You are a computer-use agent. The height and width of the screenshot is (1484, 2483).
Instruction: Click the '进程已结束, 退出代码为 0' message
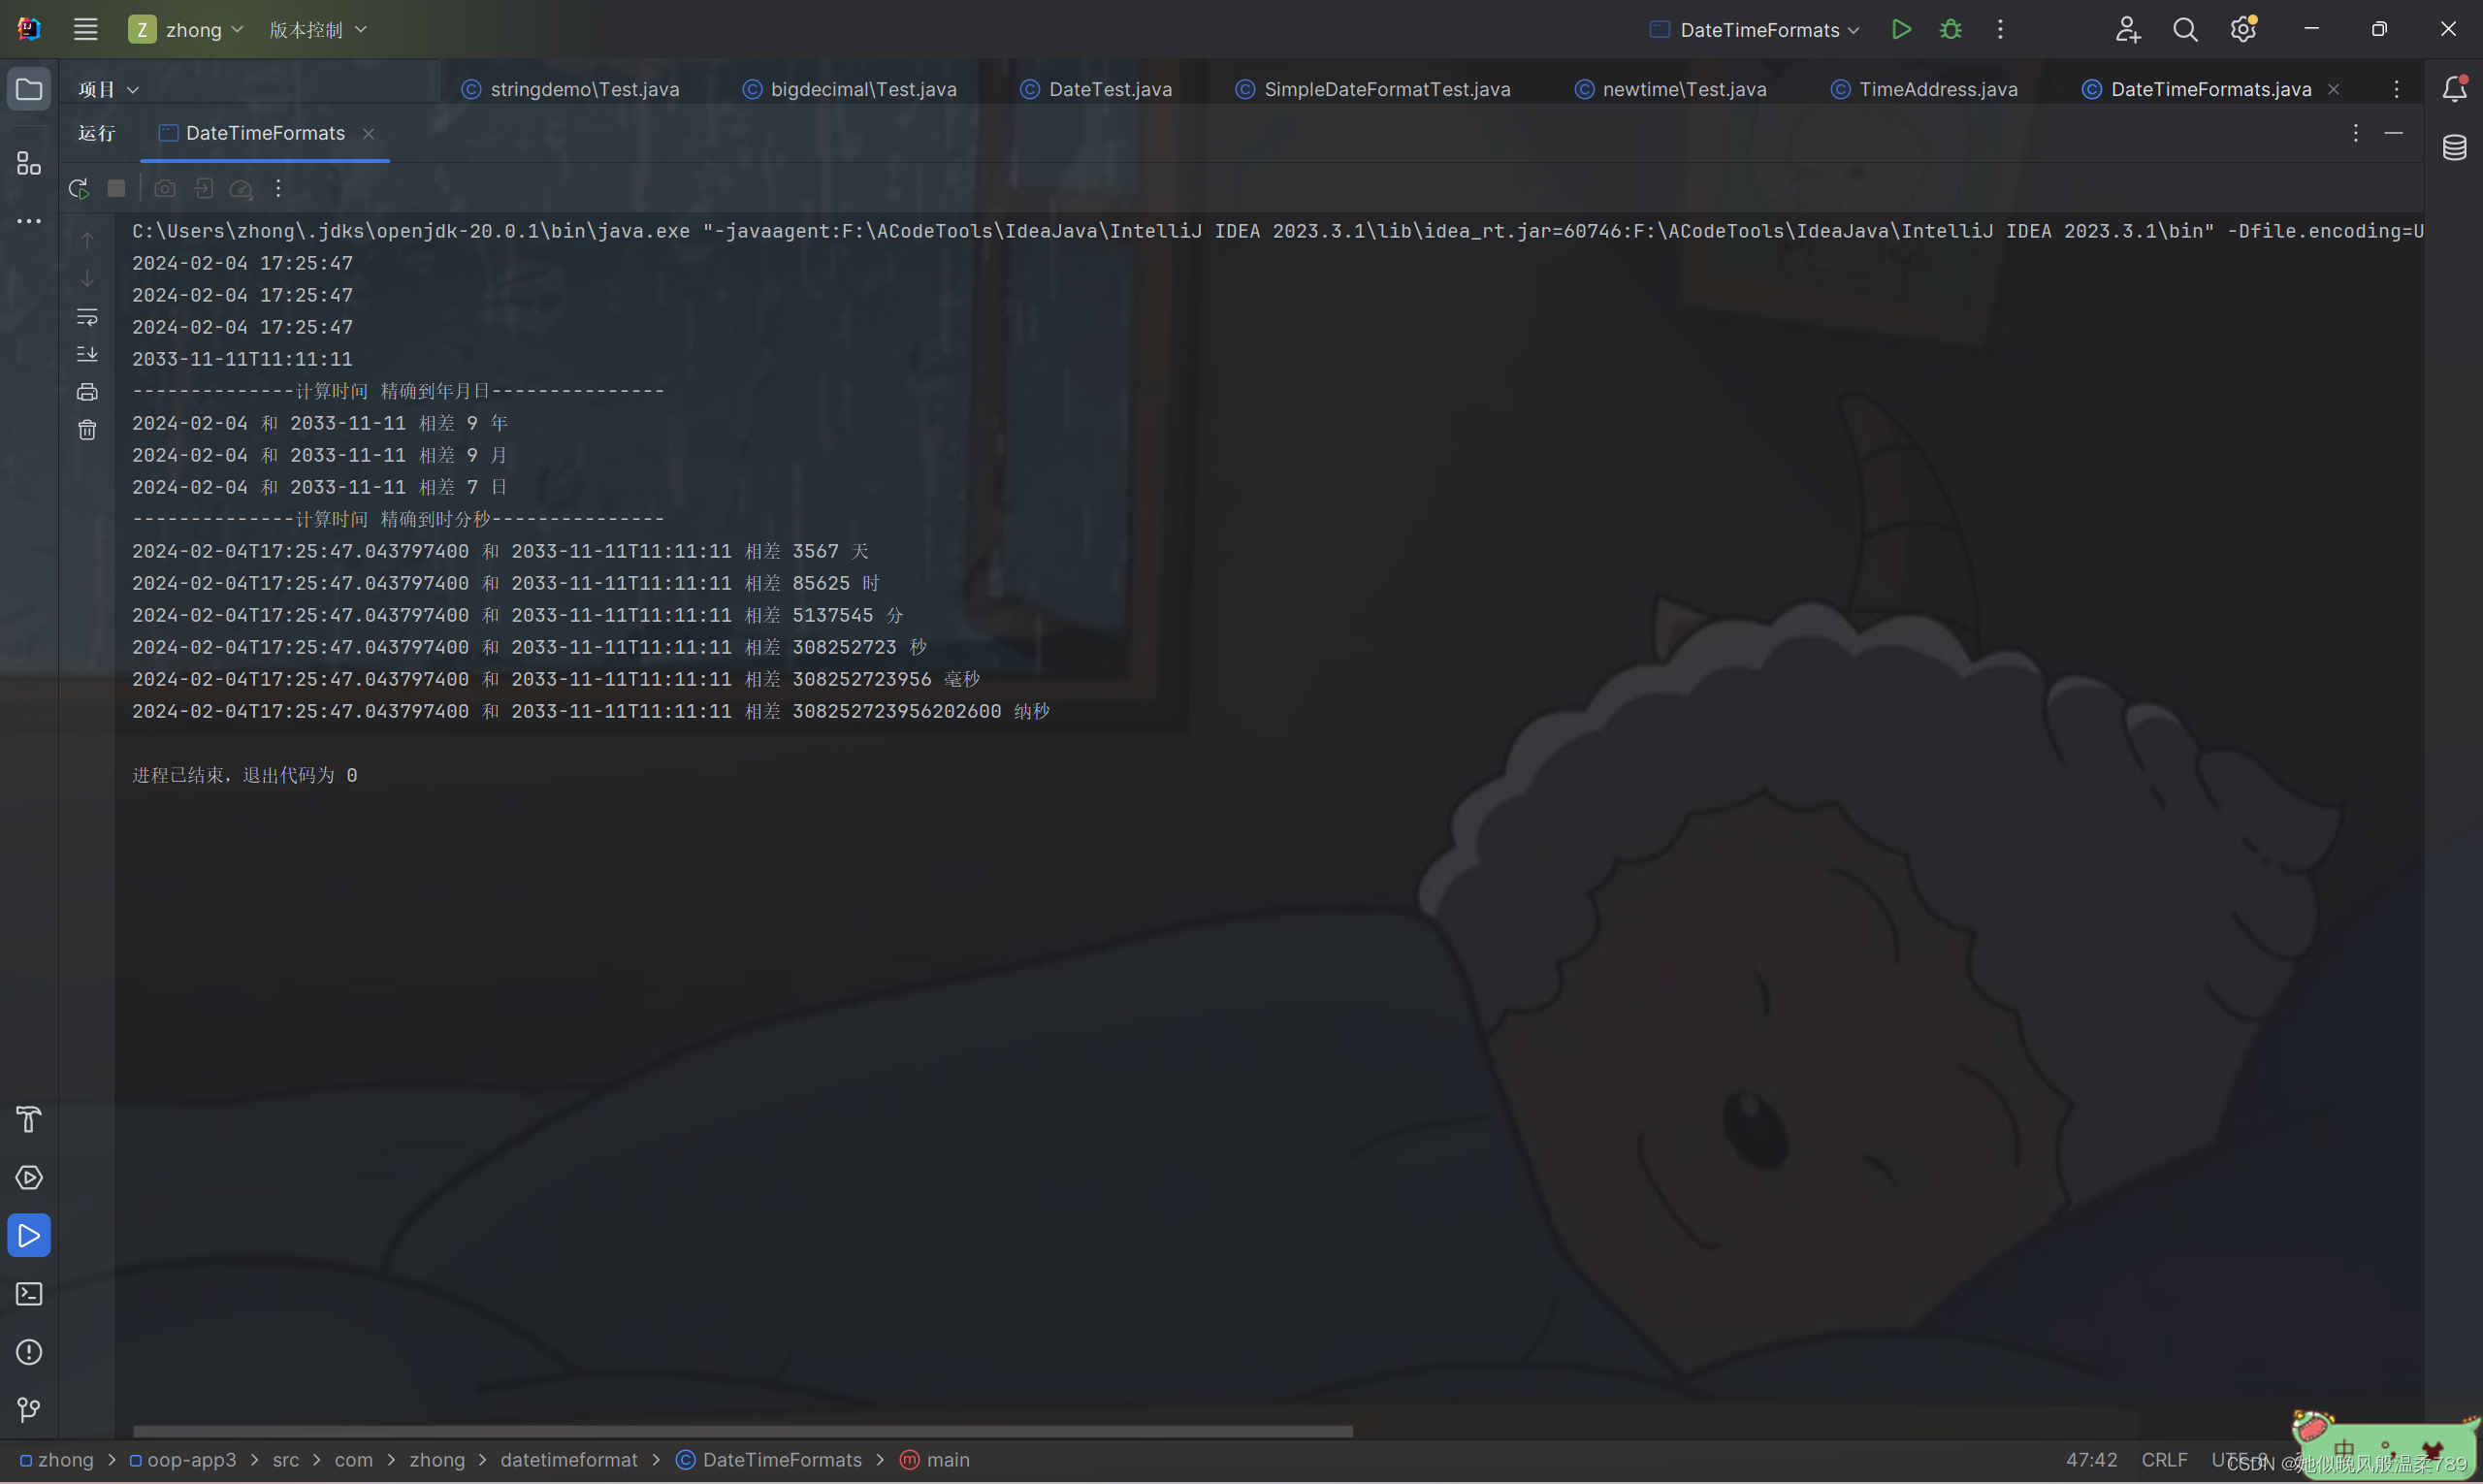[x=244, y=775]
